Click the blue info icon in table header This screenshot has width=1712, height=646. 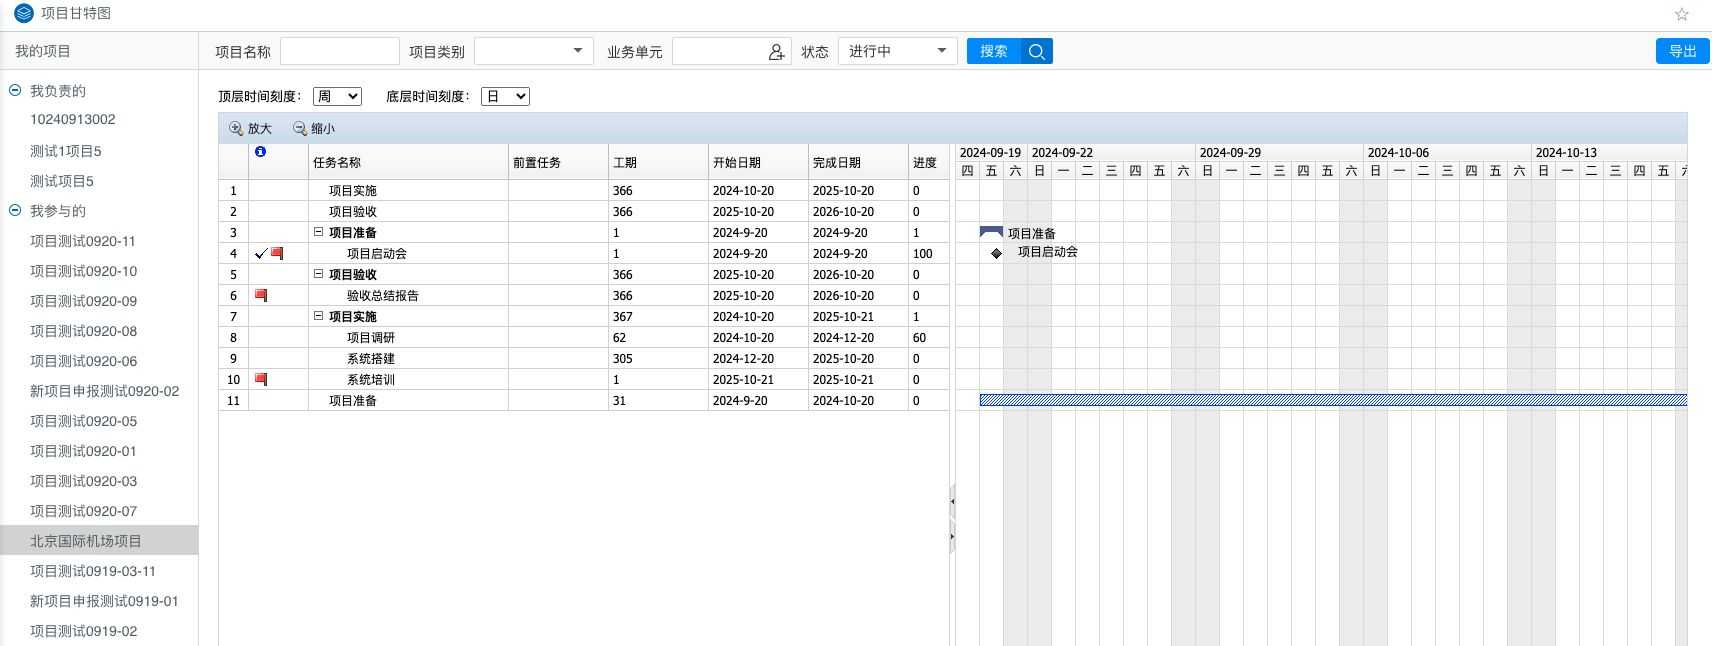point(260,152)
